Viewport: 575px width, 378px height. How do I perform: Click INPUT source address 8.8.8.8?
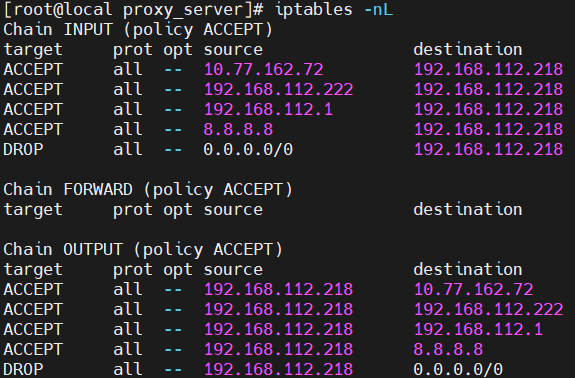pos(238,129)
